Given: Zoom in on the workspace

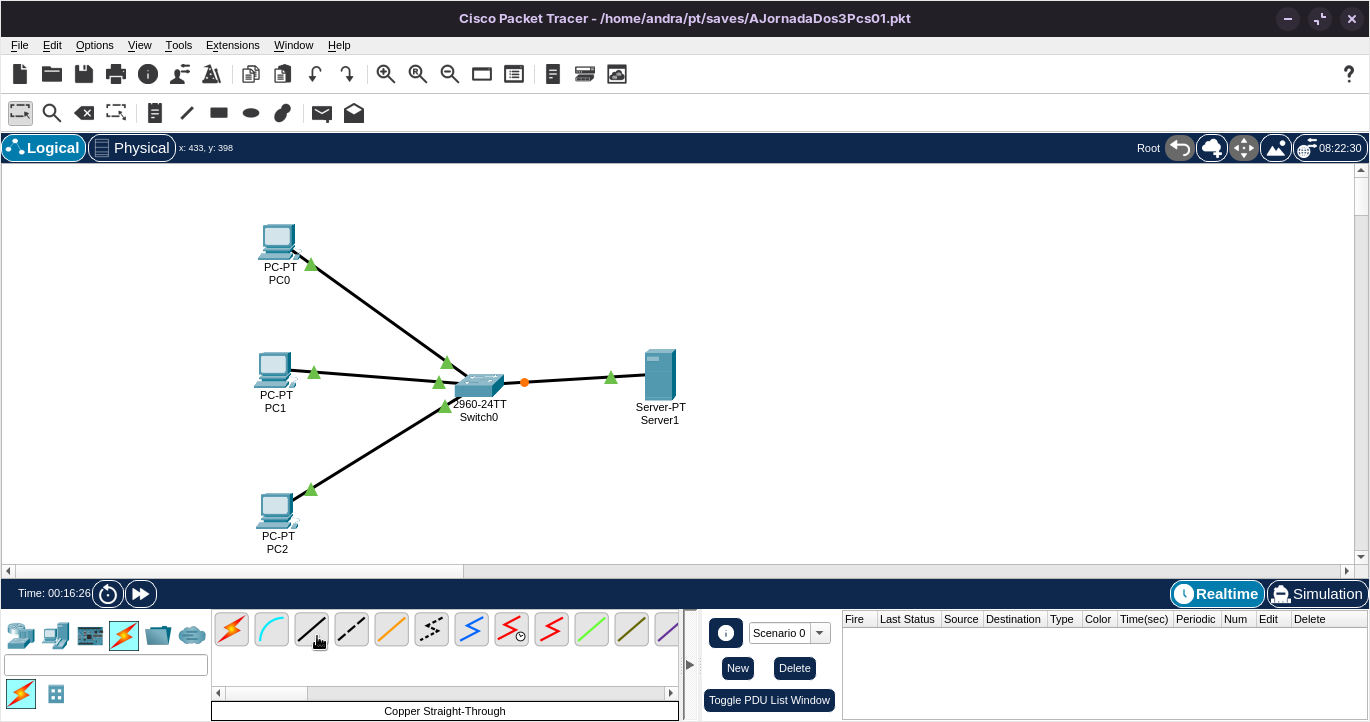Looking at the screenshot, I should [x=386, y=74].
